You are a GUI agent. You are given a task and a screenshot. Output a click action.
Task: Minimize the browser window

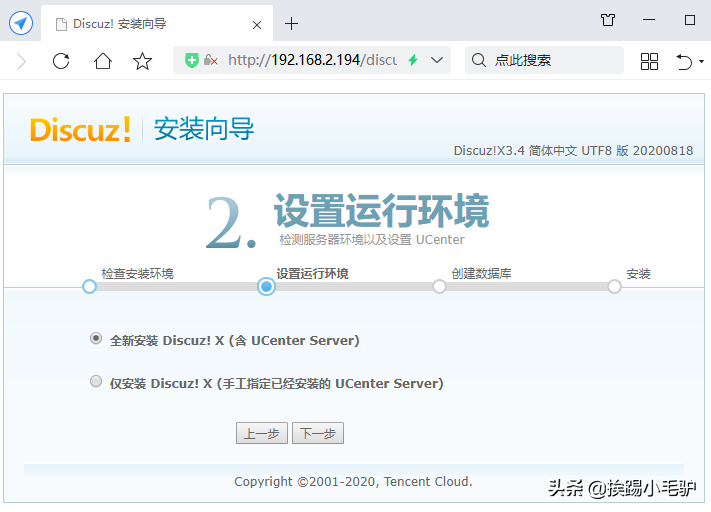tap(649, 20)
